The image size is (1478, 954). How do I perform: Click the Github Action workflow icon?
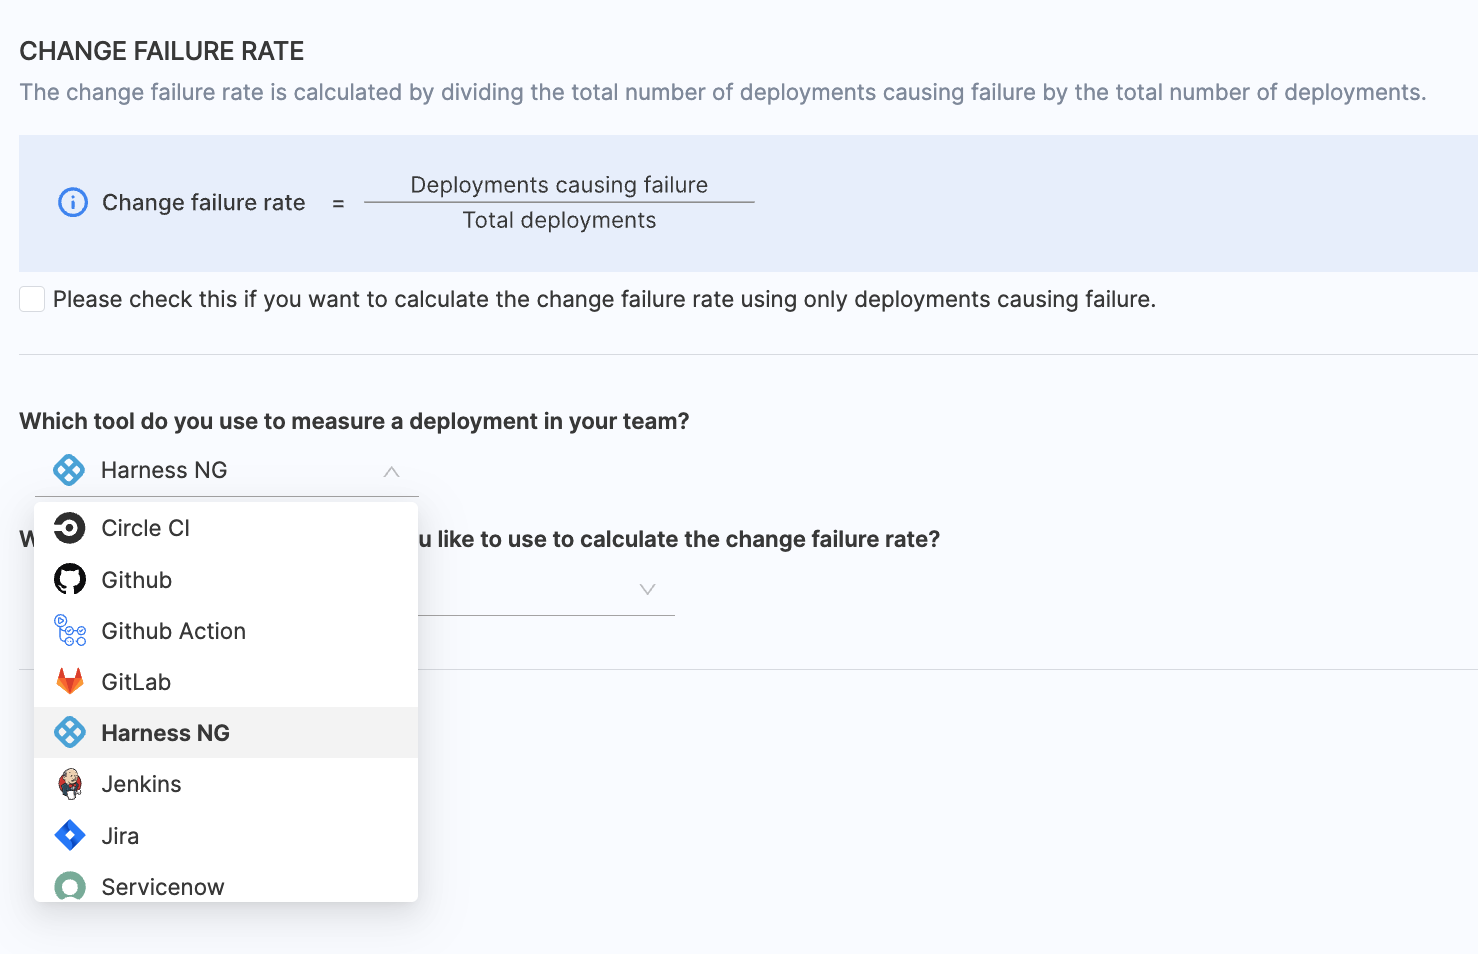click(69, 631)
